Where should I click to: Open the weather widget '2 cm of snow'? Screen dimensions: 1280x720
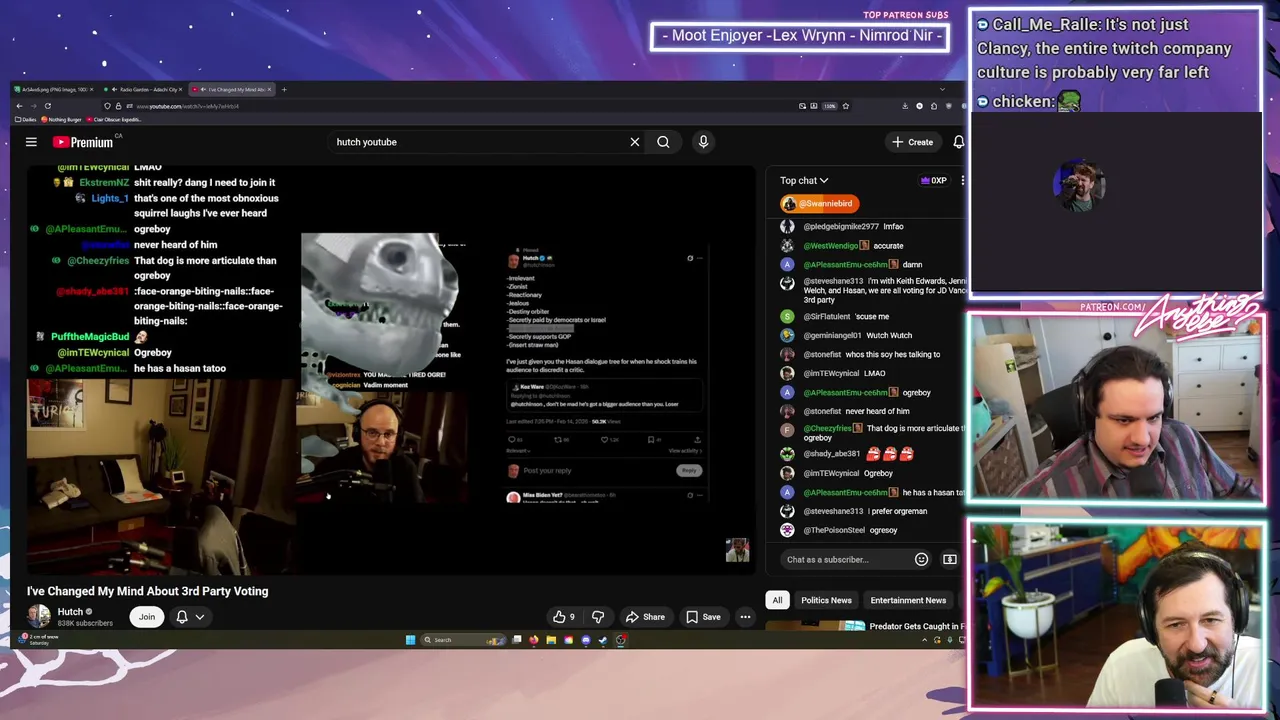[36, 639]
